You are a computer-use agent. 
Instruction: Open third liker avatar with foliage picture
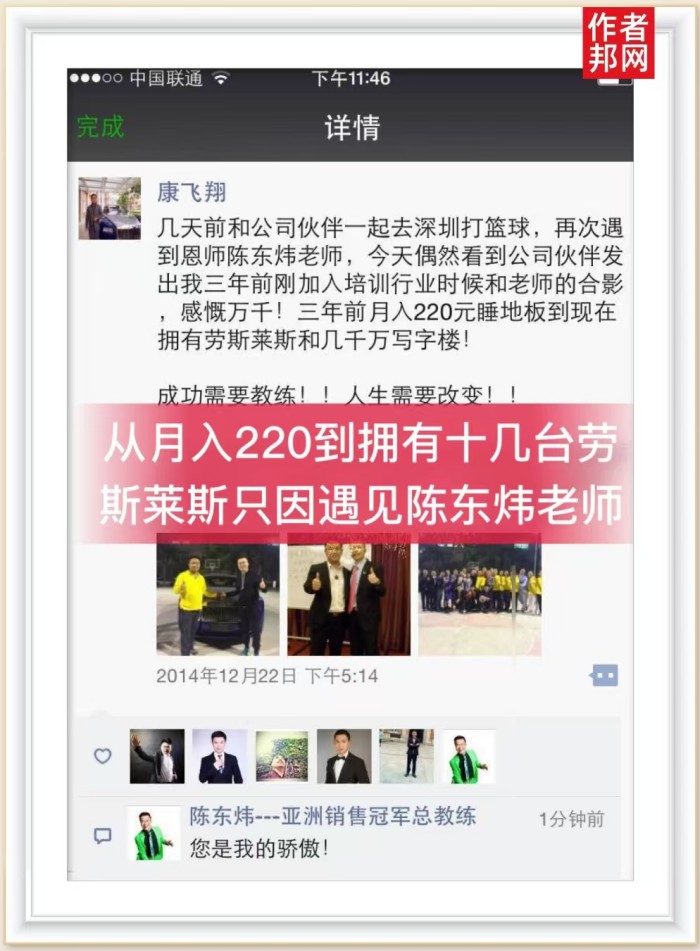(x=282, y=756)
